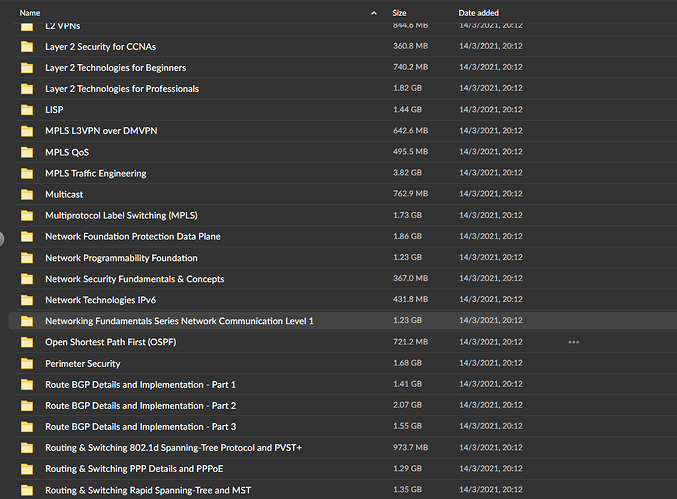Screen dimensions: 677x499
Task: Select 'Routing & Switching 802.1d Spanning-Tree Protocol and PVST+'
Action: 174,448
